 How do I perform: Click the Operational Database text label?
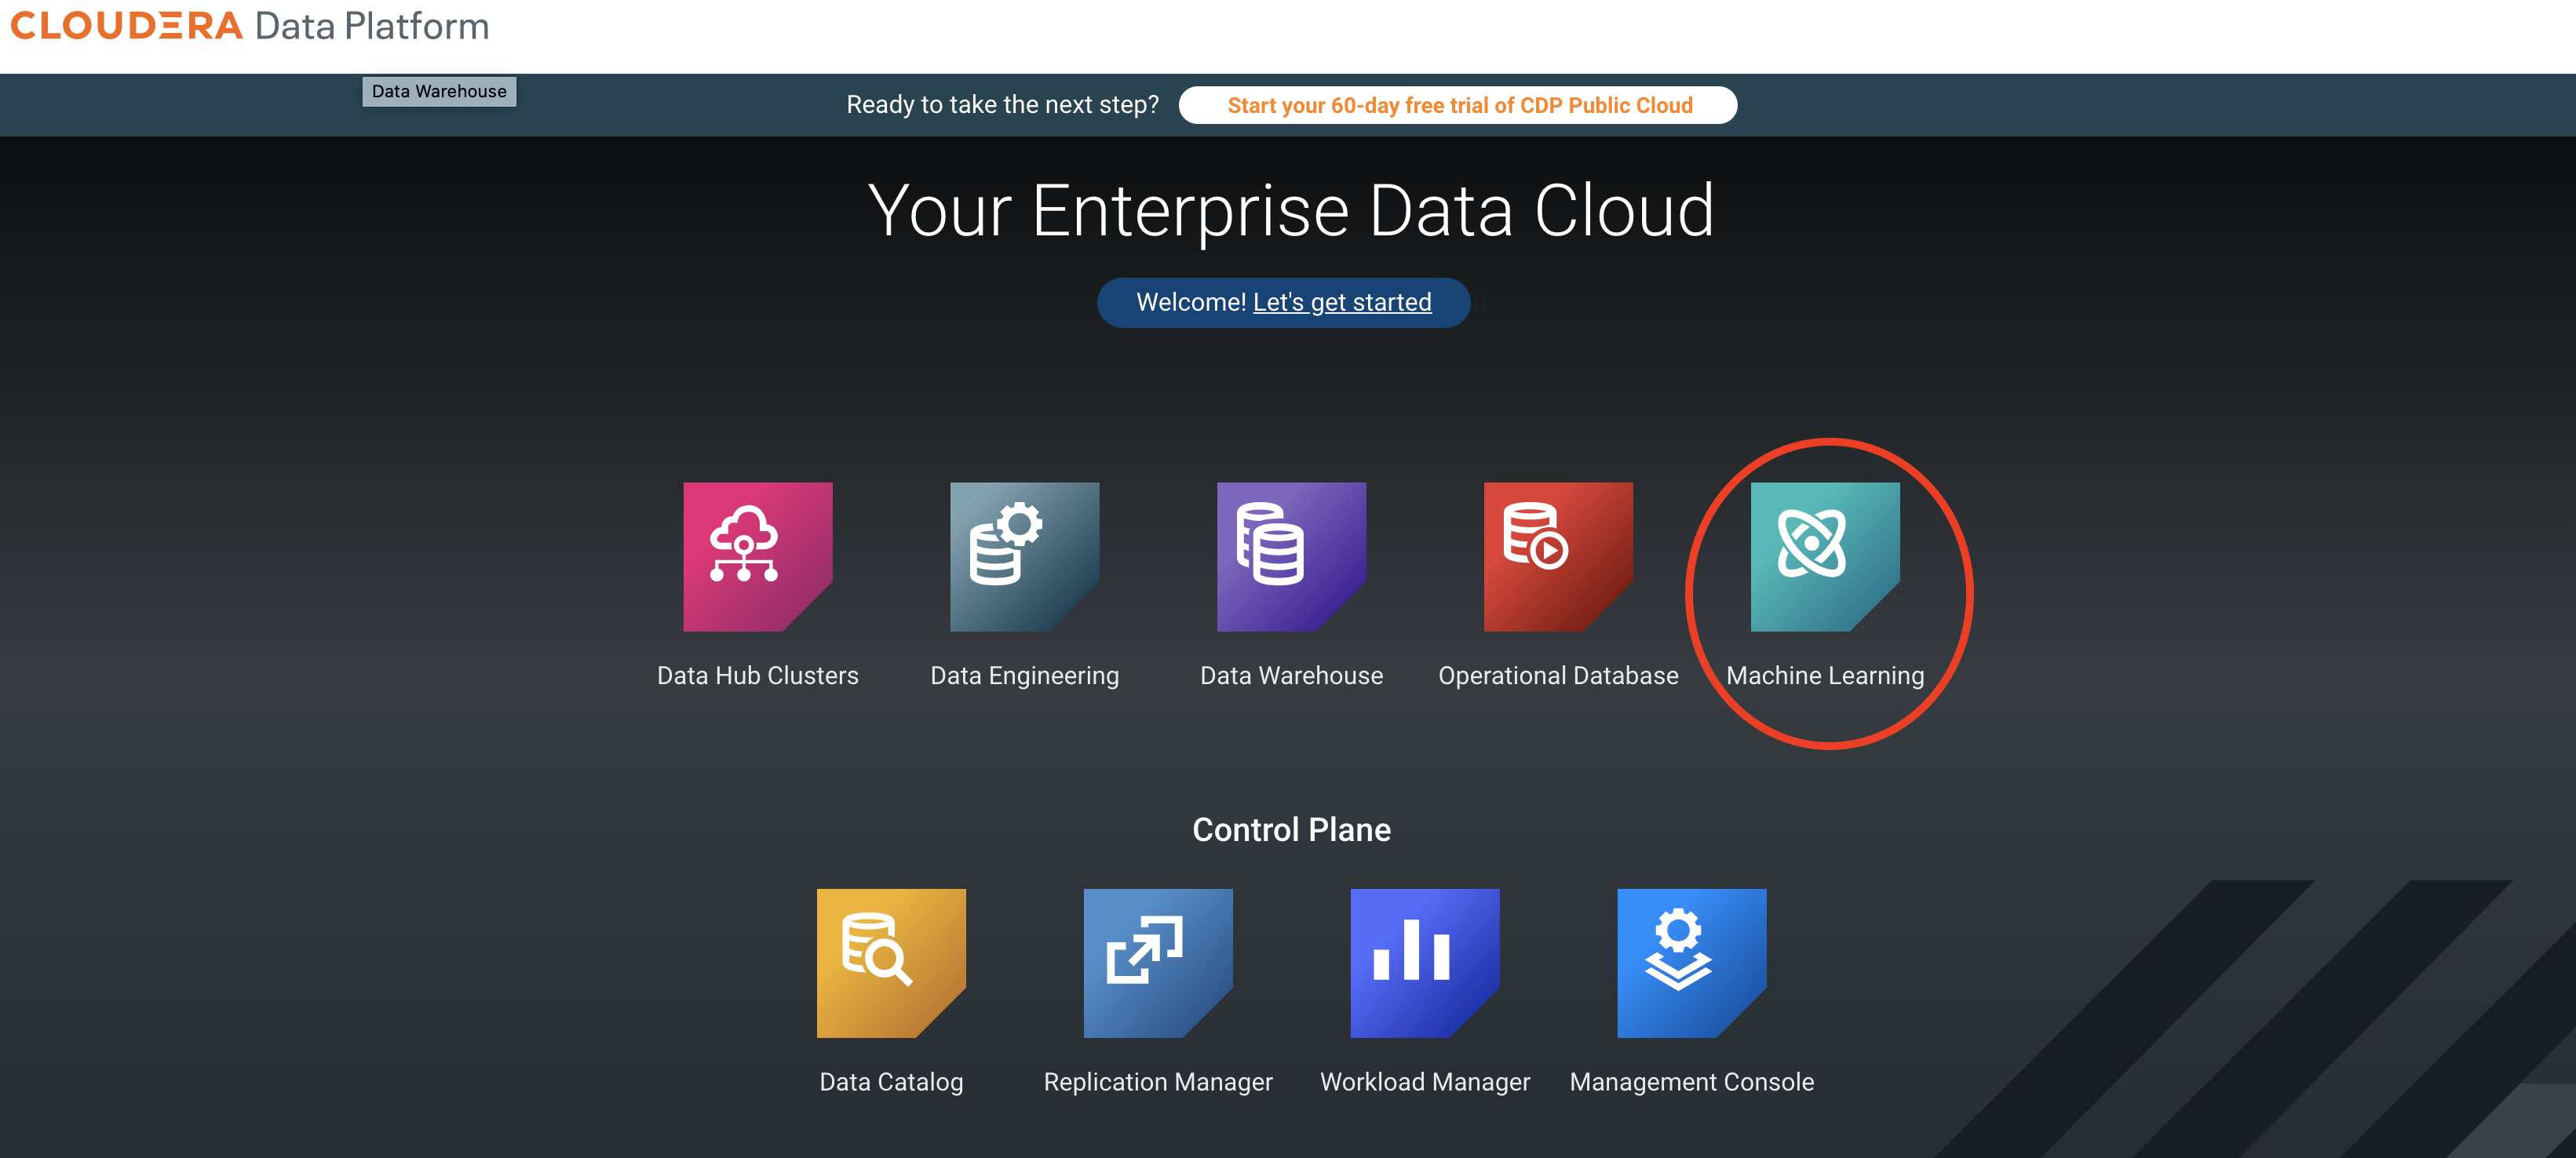1557,676
